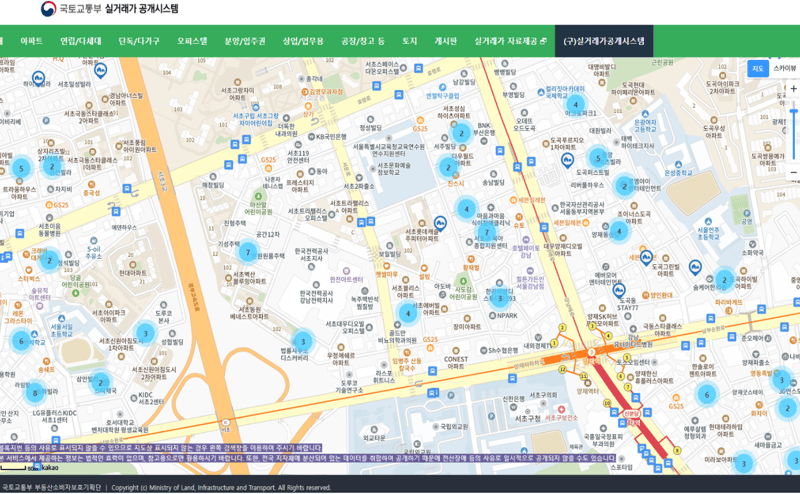Image resolution: width=800 pixels, height=494 pixels.
Task: Zoom out with the minus button
Action: [x=793, y=172]
